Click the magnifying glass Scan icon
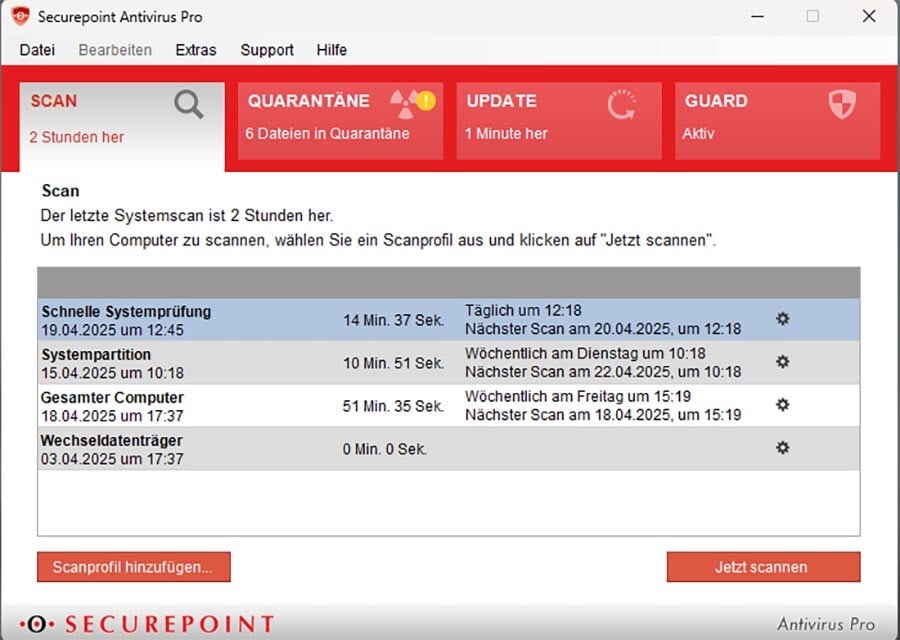 [188, 104]
